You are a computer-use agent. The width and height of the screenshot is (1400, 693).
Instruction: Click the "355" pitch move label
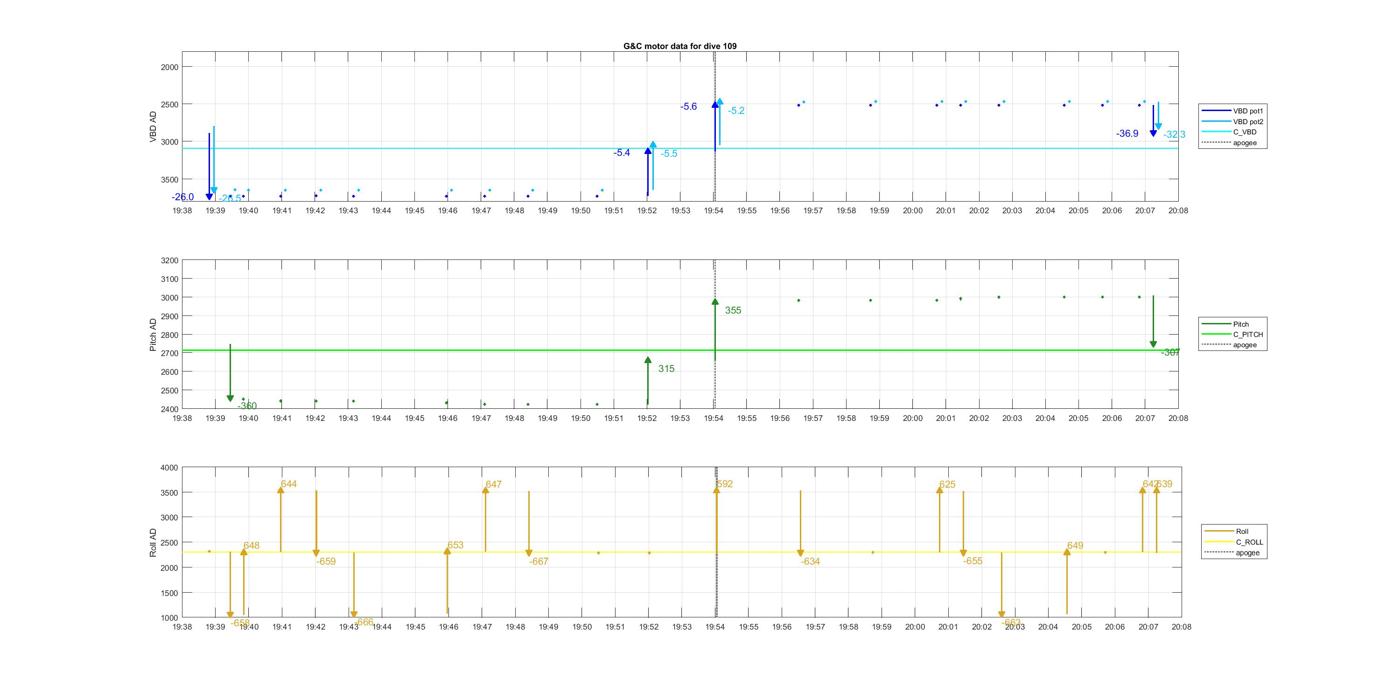tap(733, 311)
